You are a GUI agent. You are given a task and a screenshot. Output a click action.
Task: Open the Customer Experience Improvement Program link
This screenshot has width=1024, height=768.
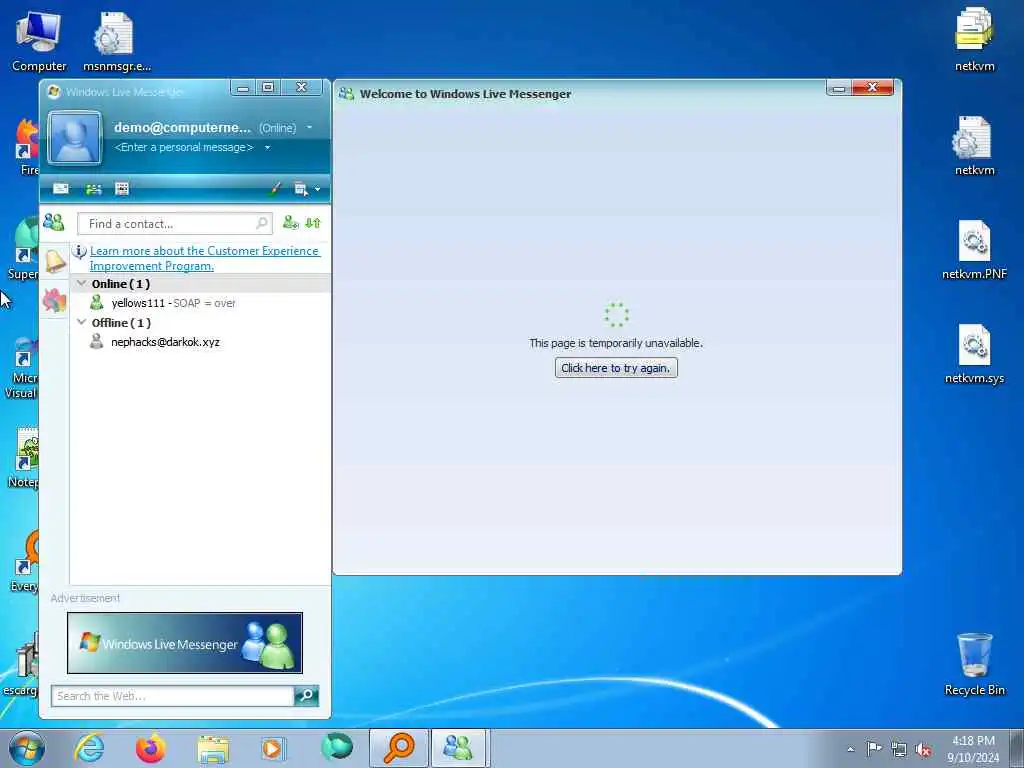point(204,258)
